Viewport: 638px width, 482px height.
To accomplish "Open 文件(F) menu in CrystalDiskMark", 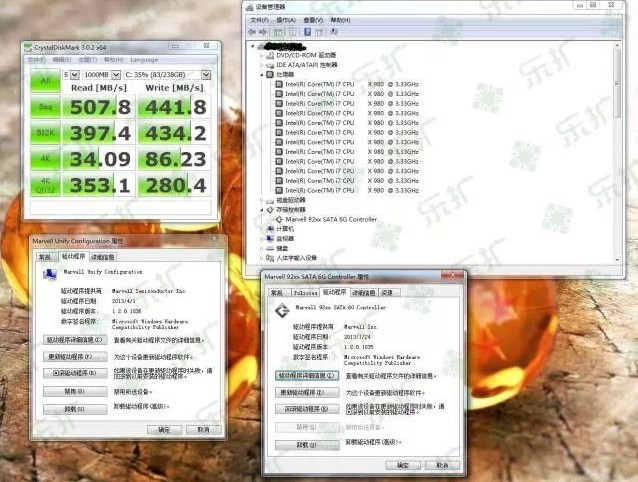I will [37, 60].
